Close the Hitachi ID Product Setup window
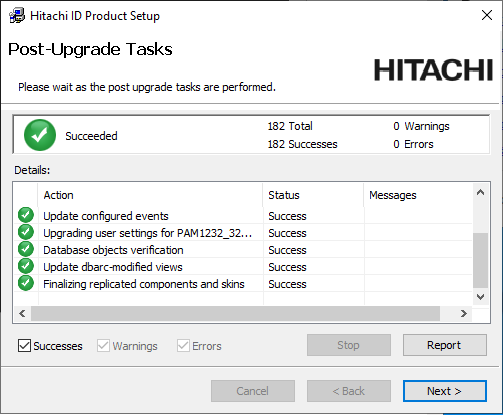 [x=487, y=15]
